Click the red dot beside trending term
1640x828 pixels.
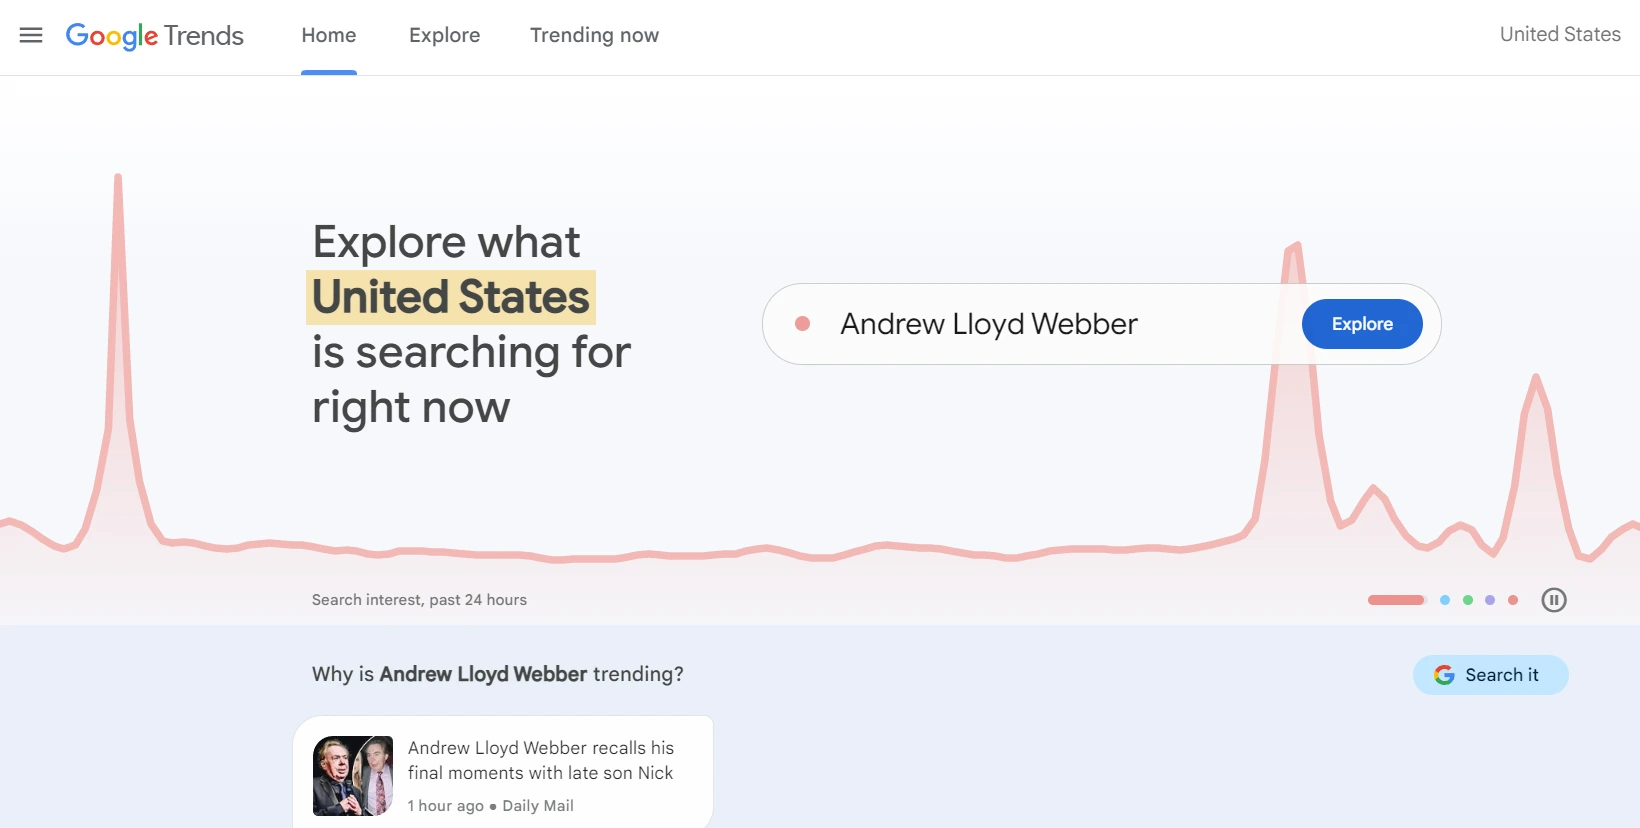click(x=802, y=324)
